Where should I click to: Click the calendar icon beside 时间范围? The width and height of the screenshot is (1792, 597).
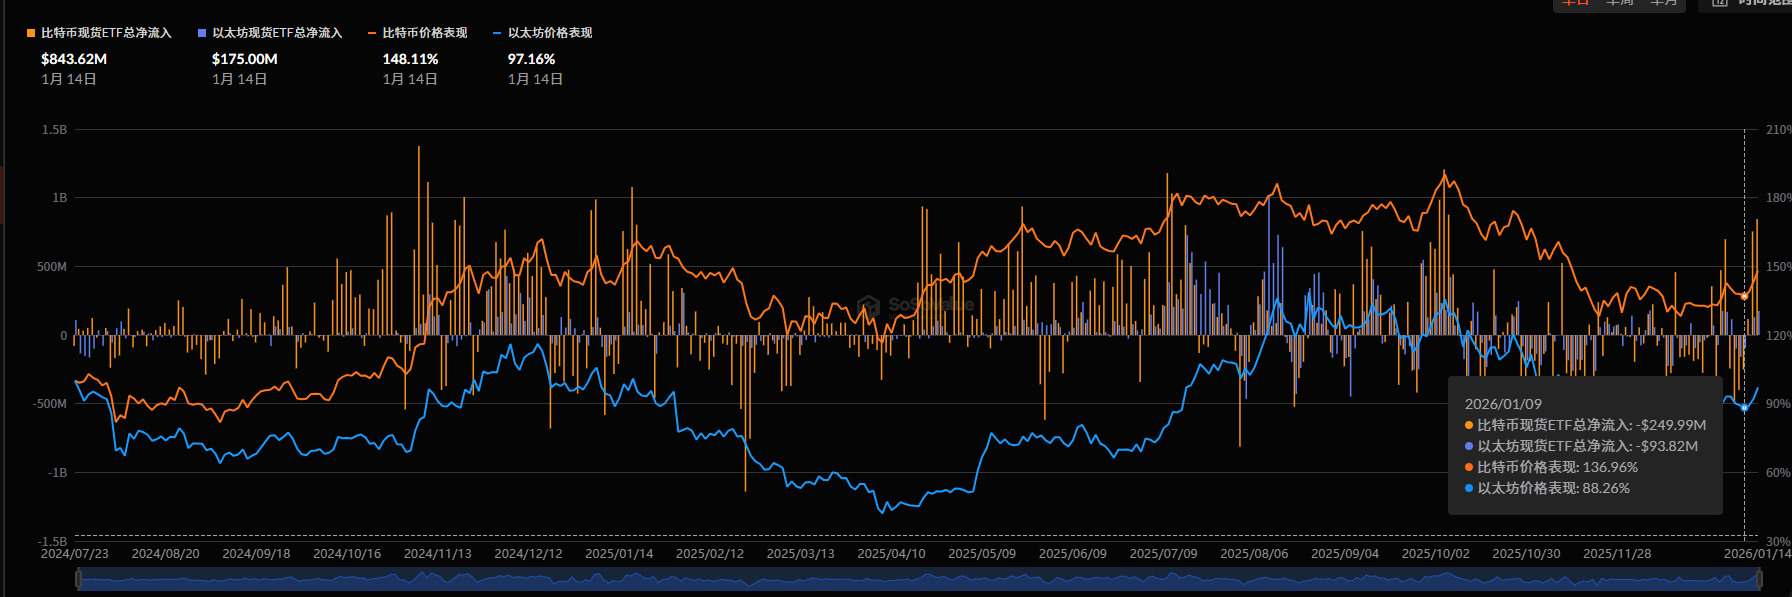pyautogui.click(x=1720, y=3)
